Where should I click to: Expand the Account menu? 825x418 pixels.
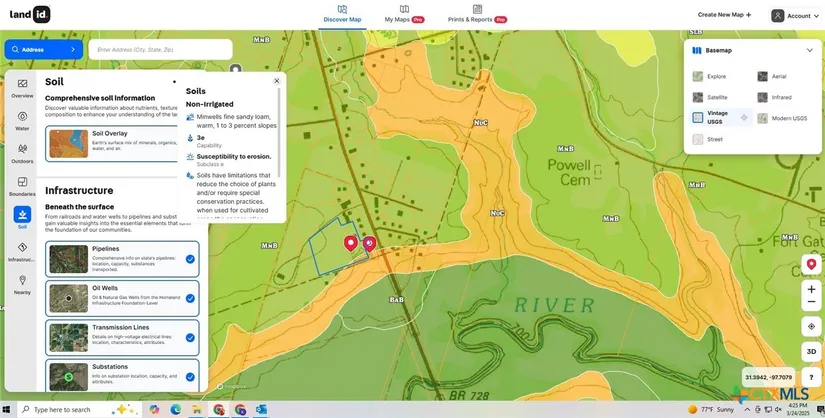(792, 16)
